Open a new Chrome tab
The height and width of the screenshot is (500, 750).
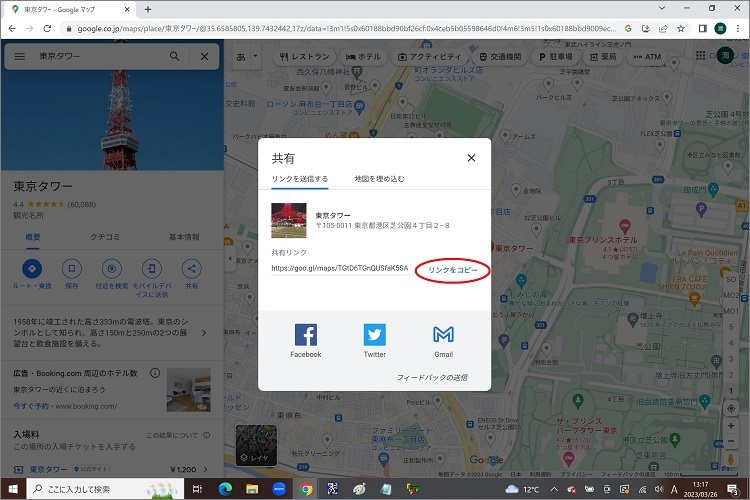(148, 9)
